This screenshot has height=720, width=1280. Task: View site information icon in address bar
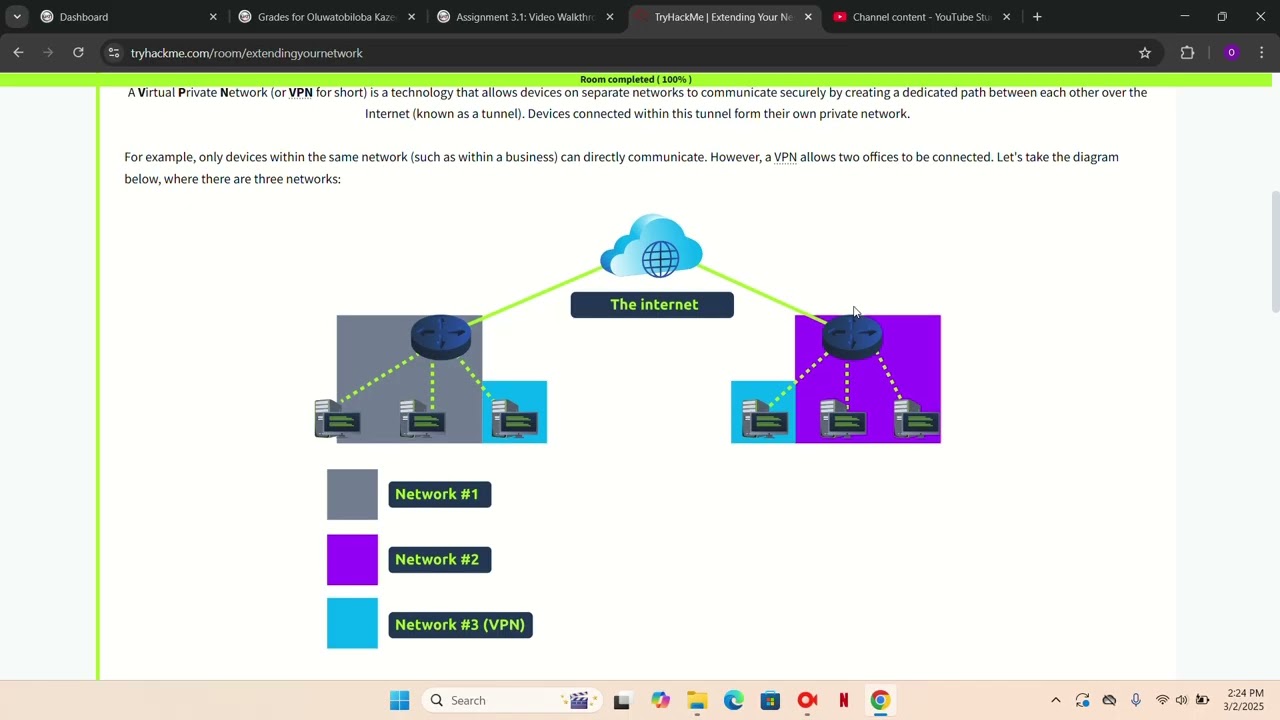pyautogui.click(x=113, y=53)
